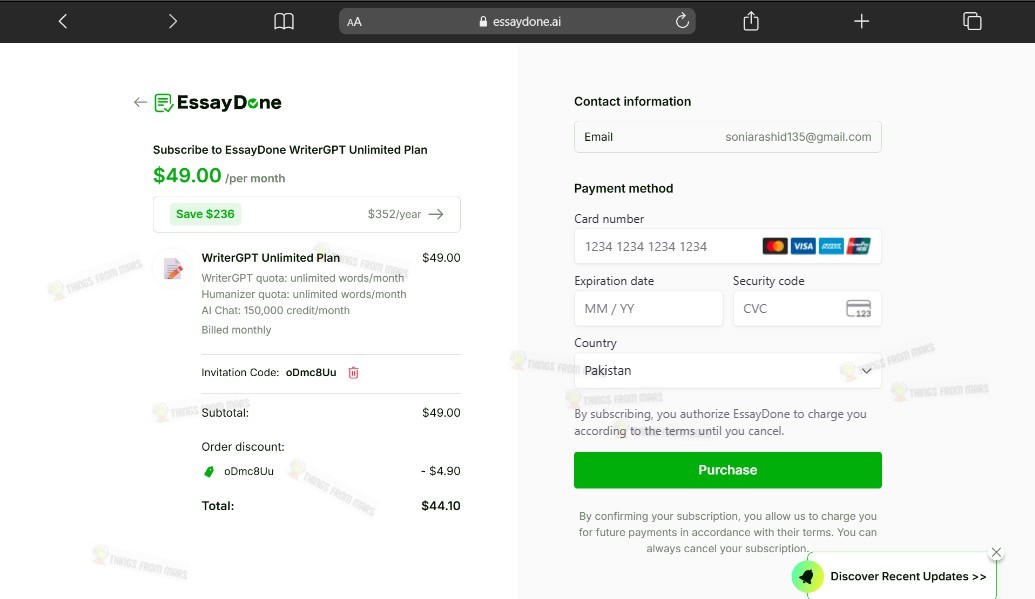Click the Billed monthly text

(236, 330)
